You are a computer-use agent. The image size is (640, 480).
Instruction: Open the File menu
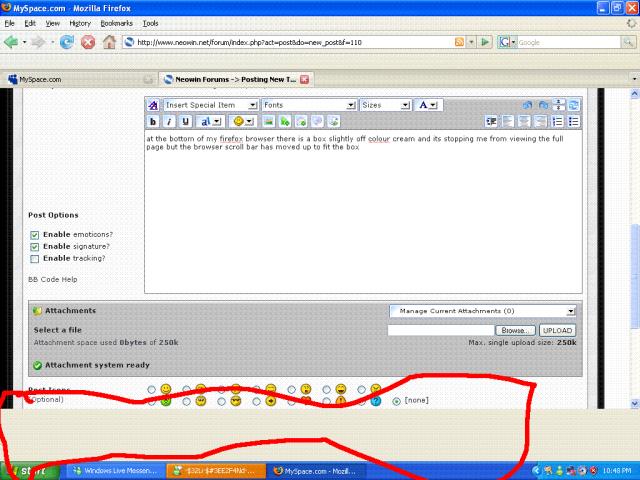point(9,23)
